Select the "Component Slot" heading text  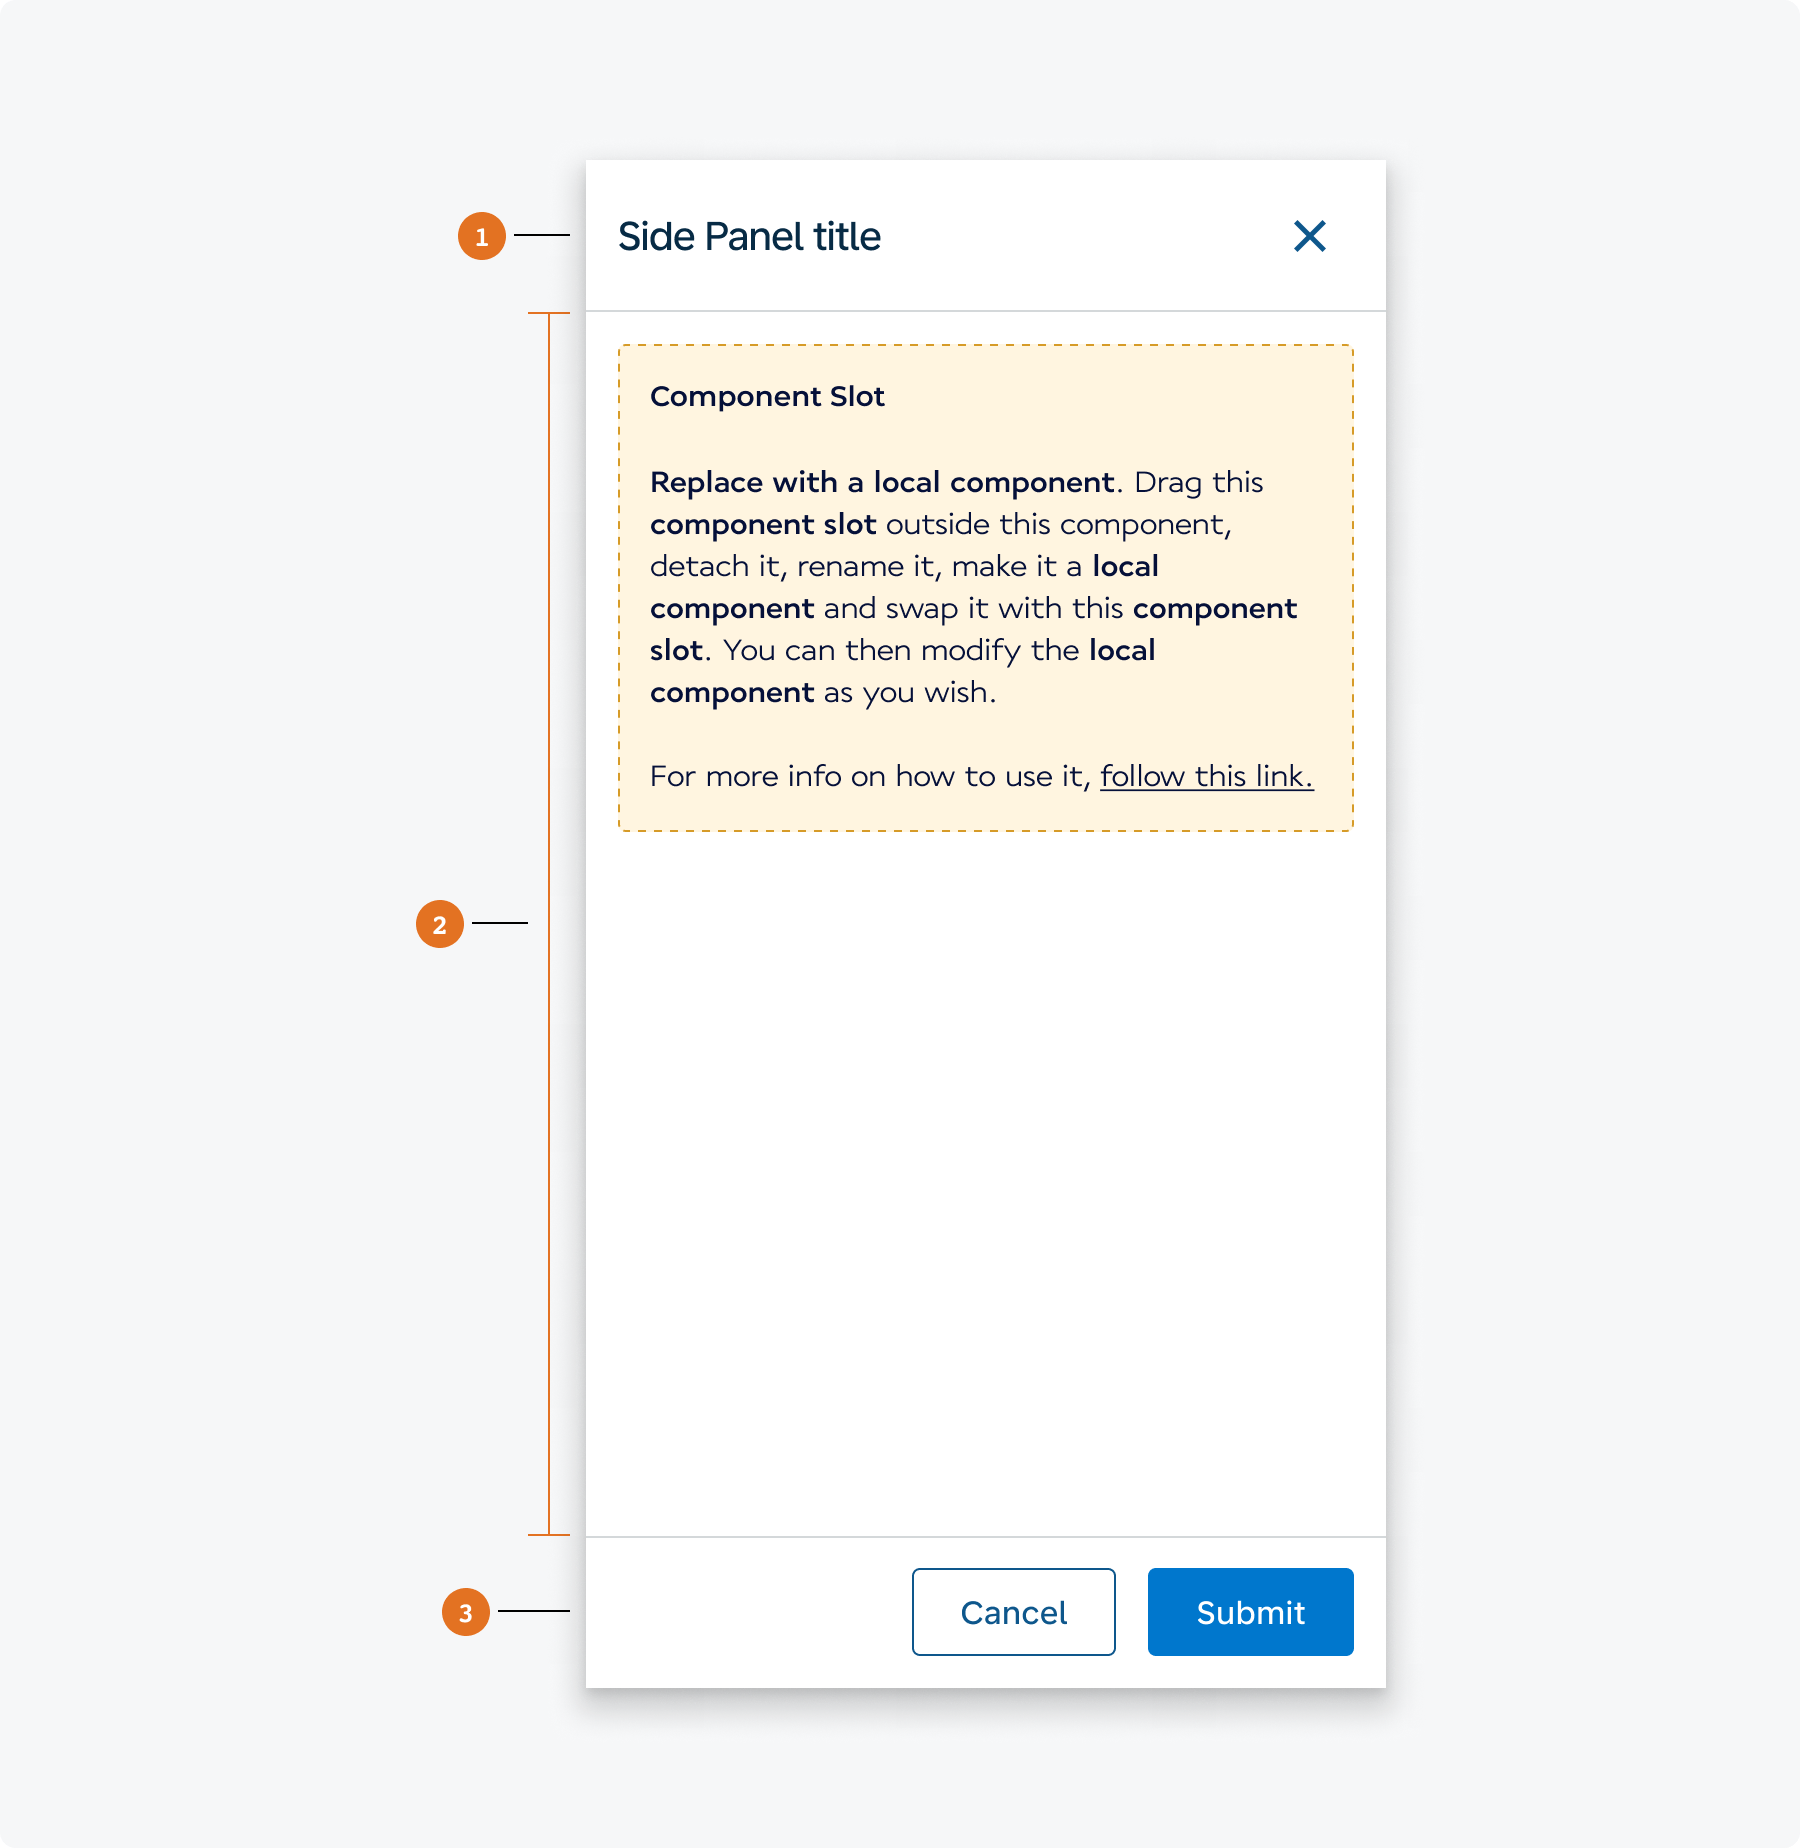pos(767,397)
